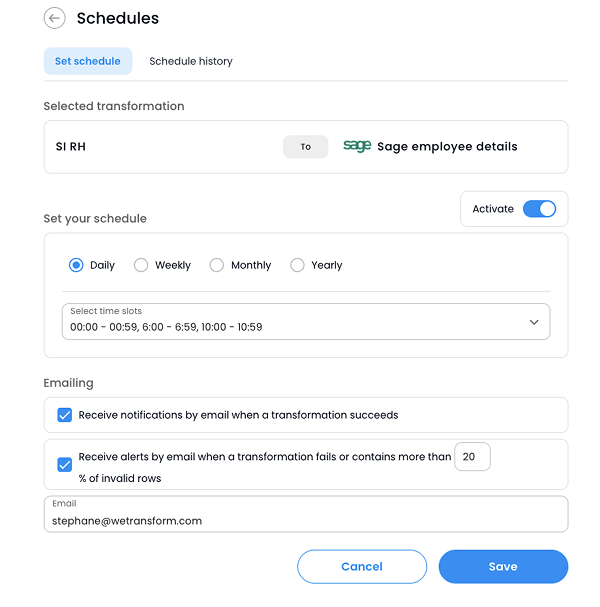Screen dimensions: 600x607
Task: Switch to the Schedule history tab
Action: pyautogui.click(x=191, y=61)
